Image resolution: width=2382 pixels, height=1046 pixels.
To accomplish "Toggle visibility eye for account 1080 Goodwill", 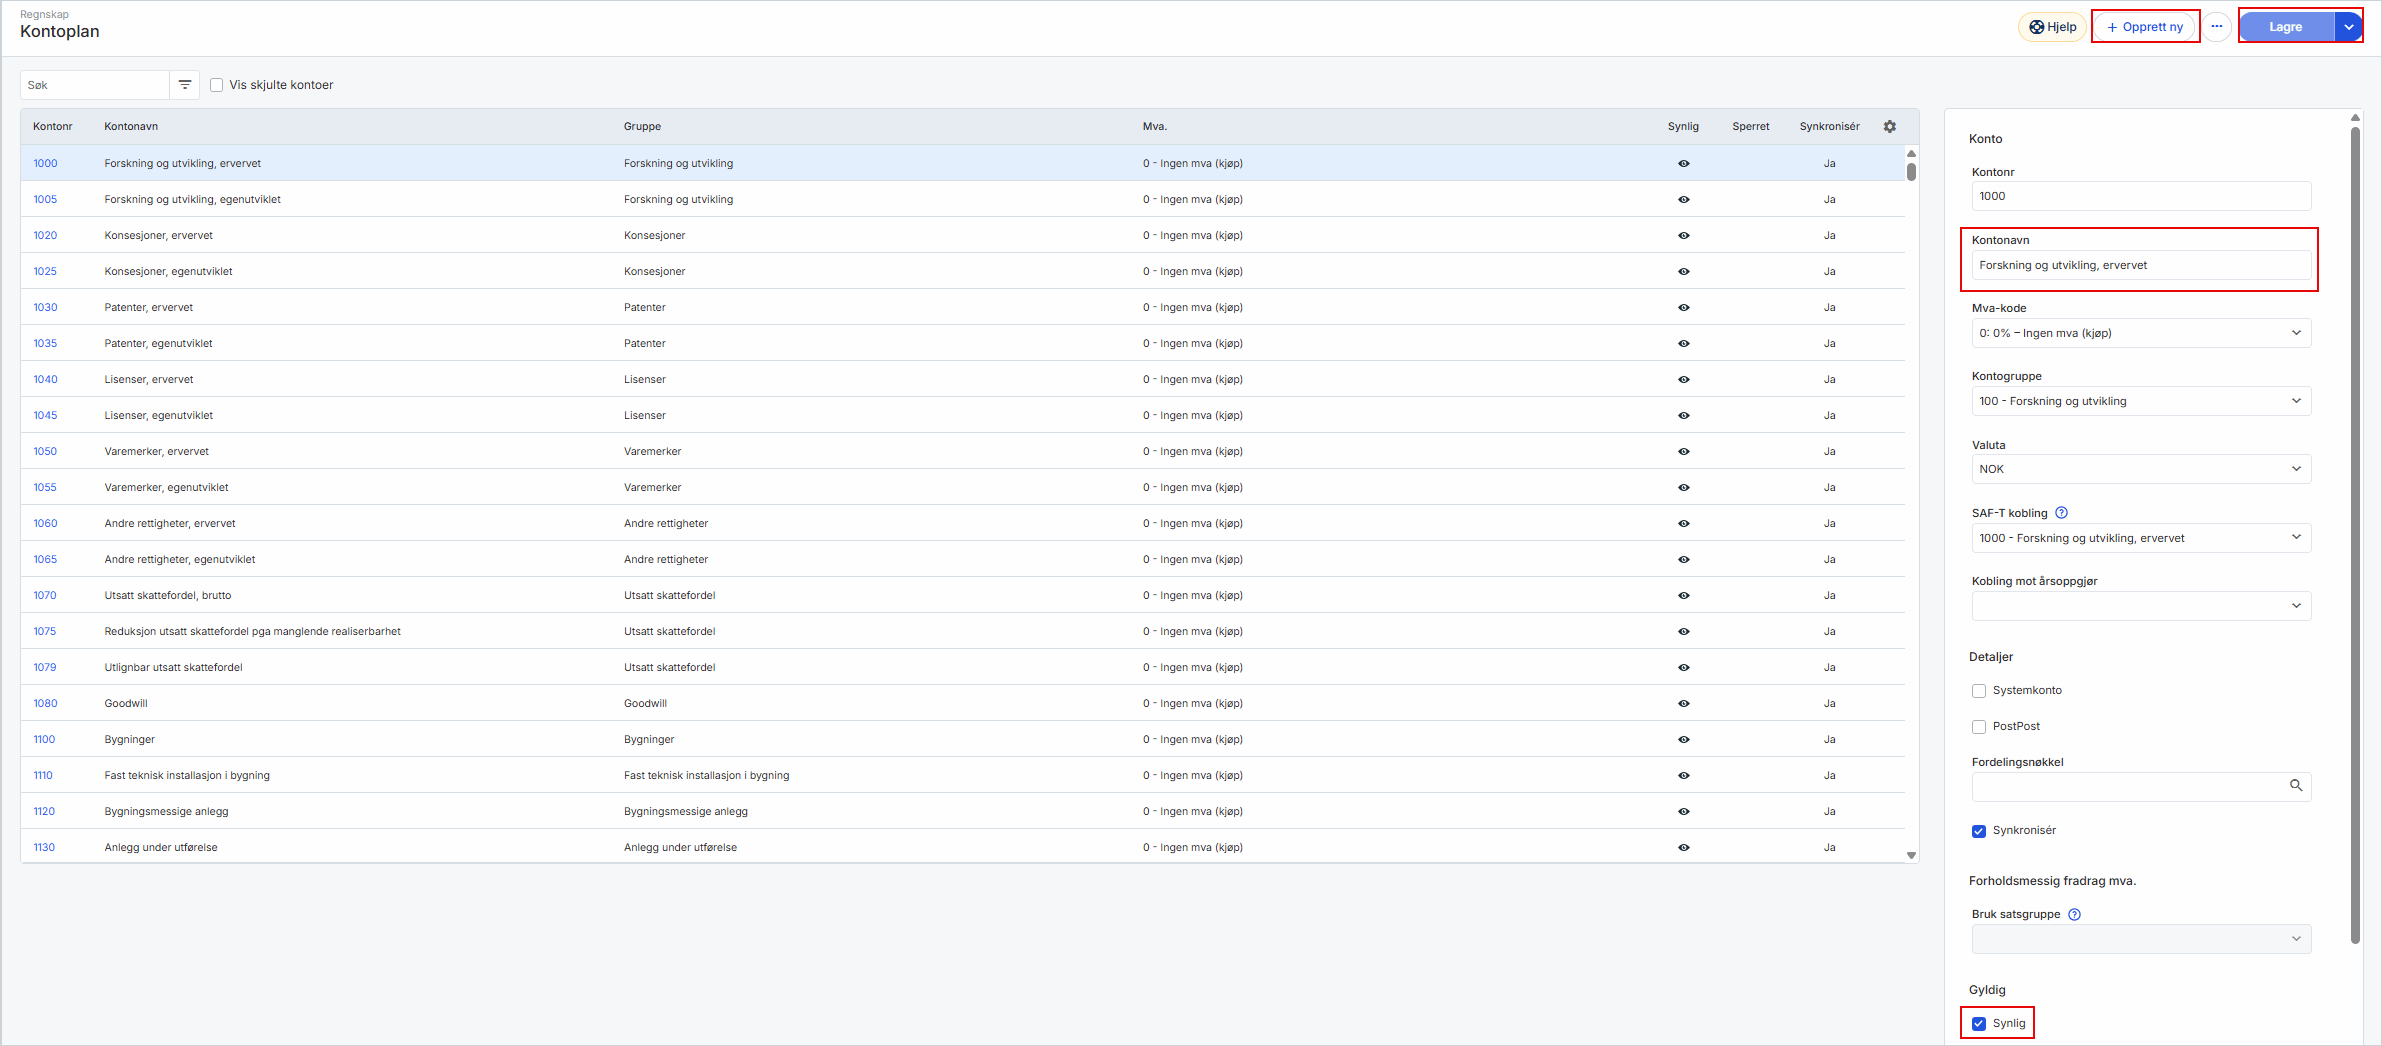I will click(x=1683, y=704).
